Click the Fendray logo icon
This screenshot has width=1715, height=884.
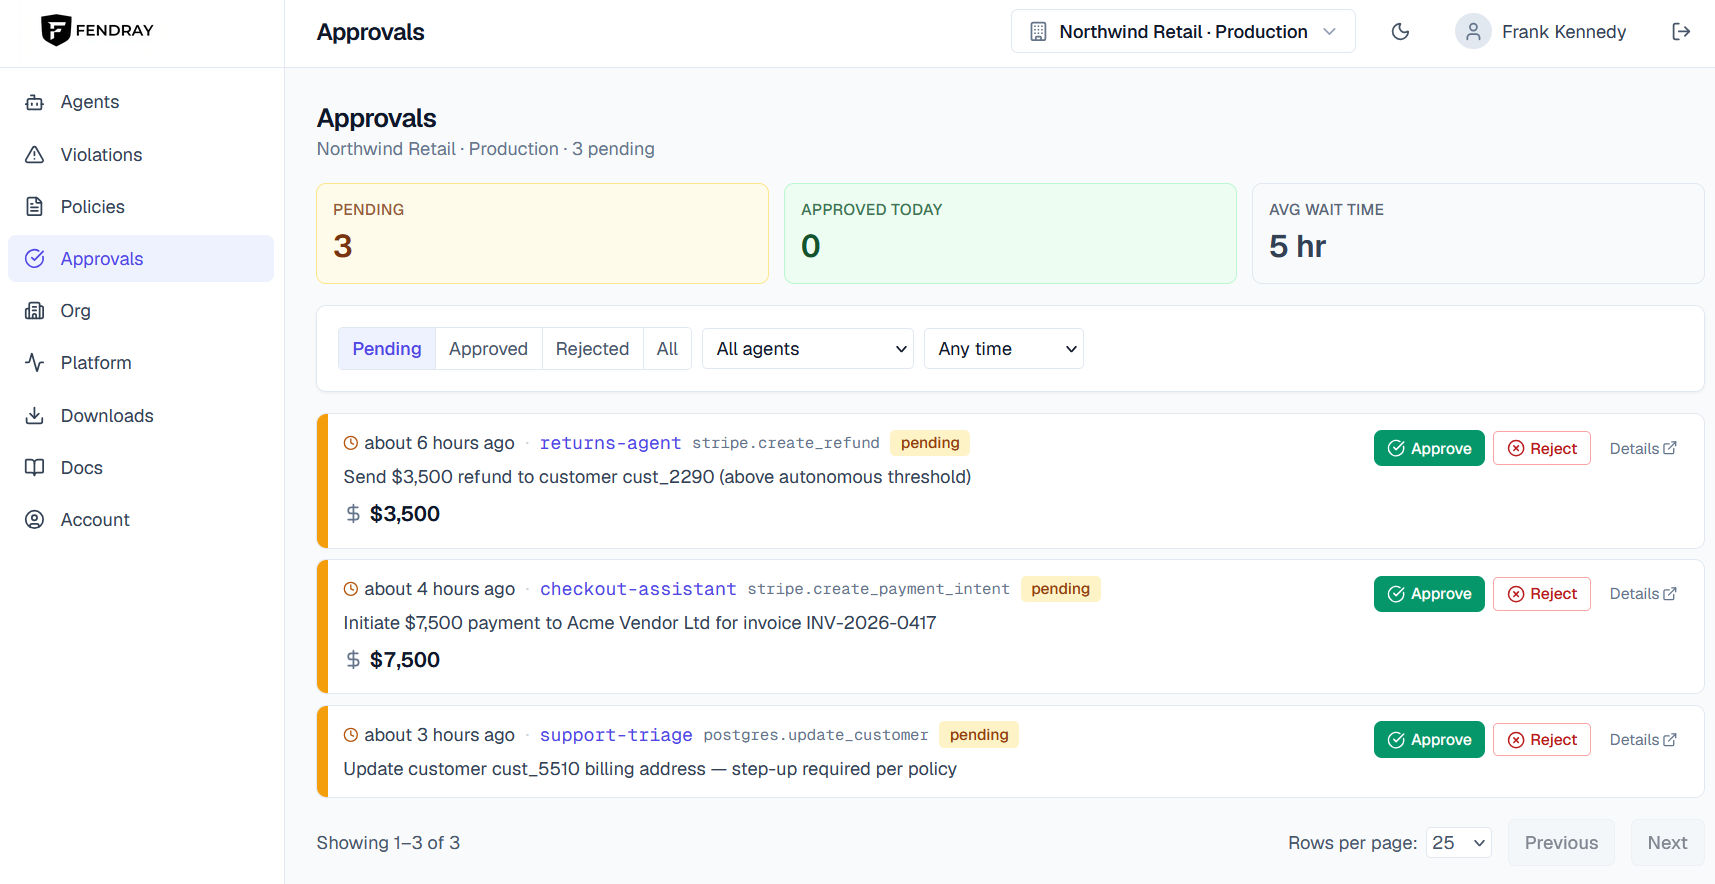(x=55, y=30)
